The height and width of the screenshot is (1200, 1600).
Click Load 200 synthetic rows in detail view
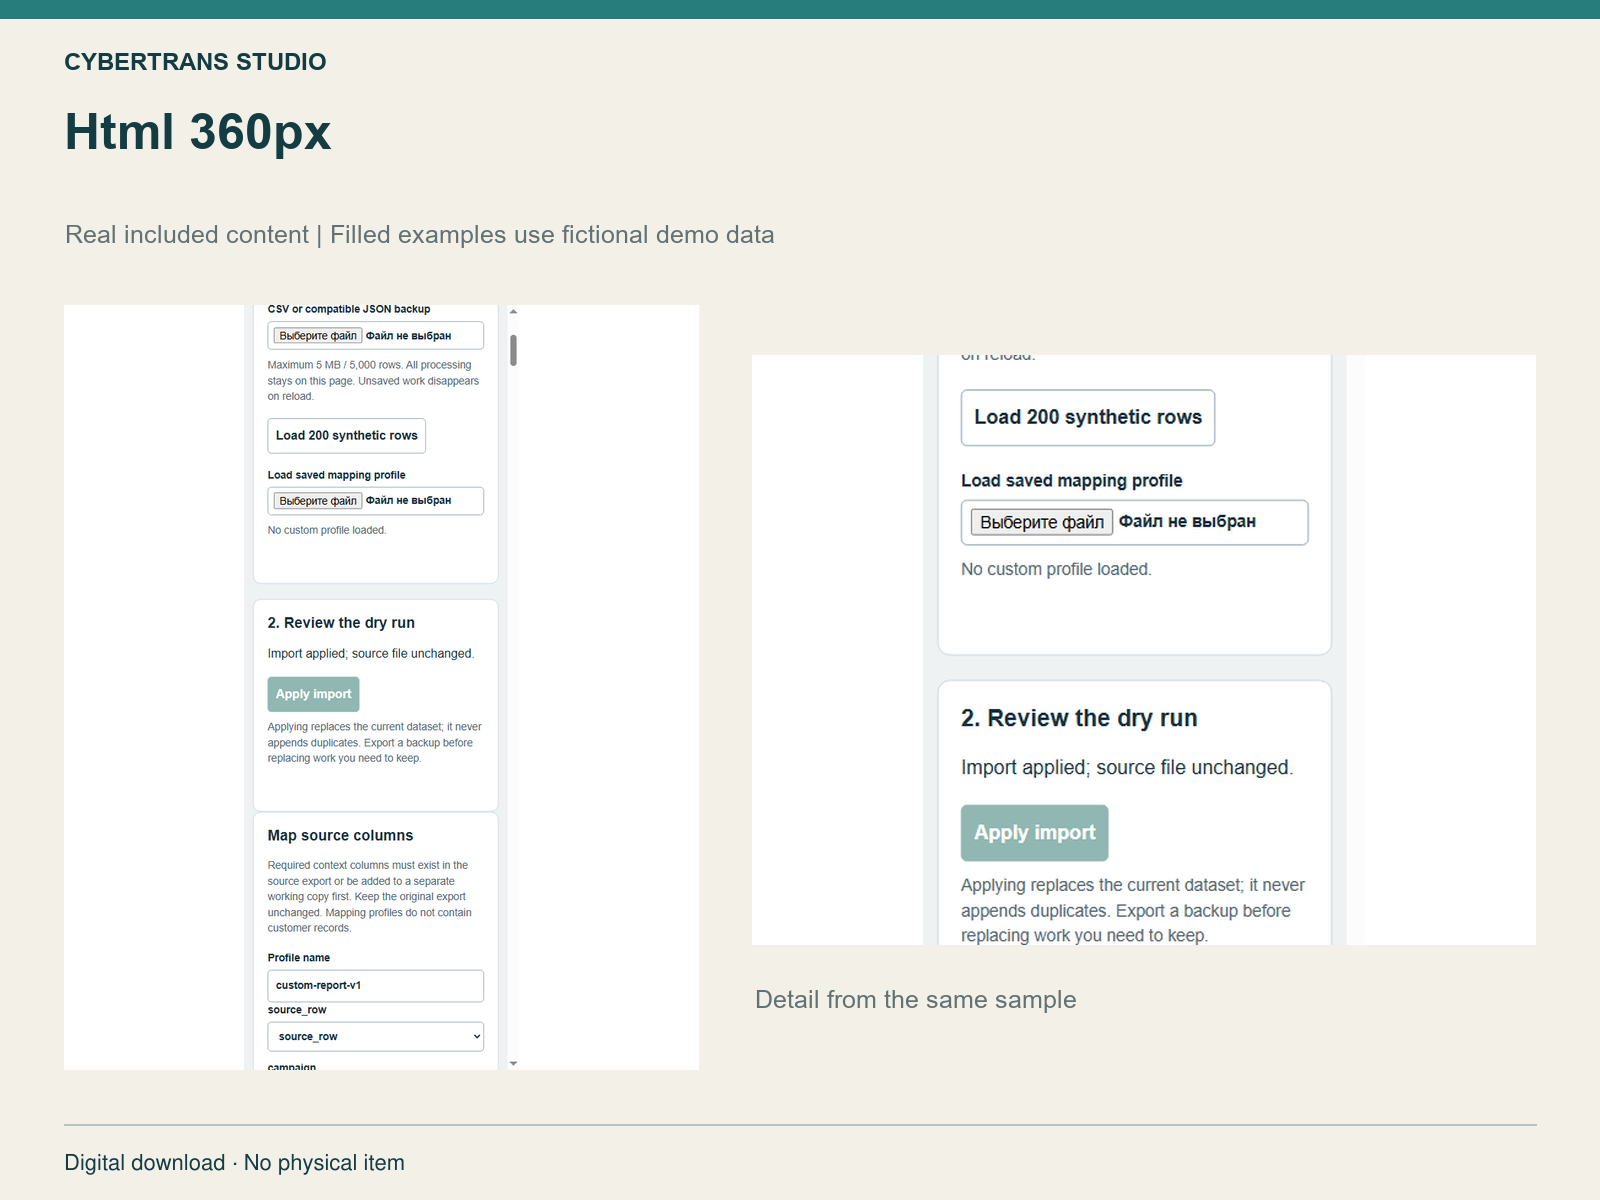[x=1088, y=418]
